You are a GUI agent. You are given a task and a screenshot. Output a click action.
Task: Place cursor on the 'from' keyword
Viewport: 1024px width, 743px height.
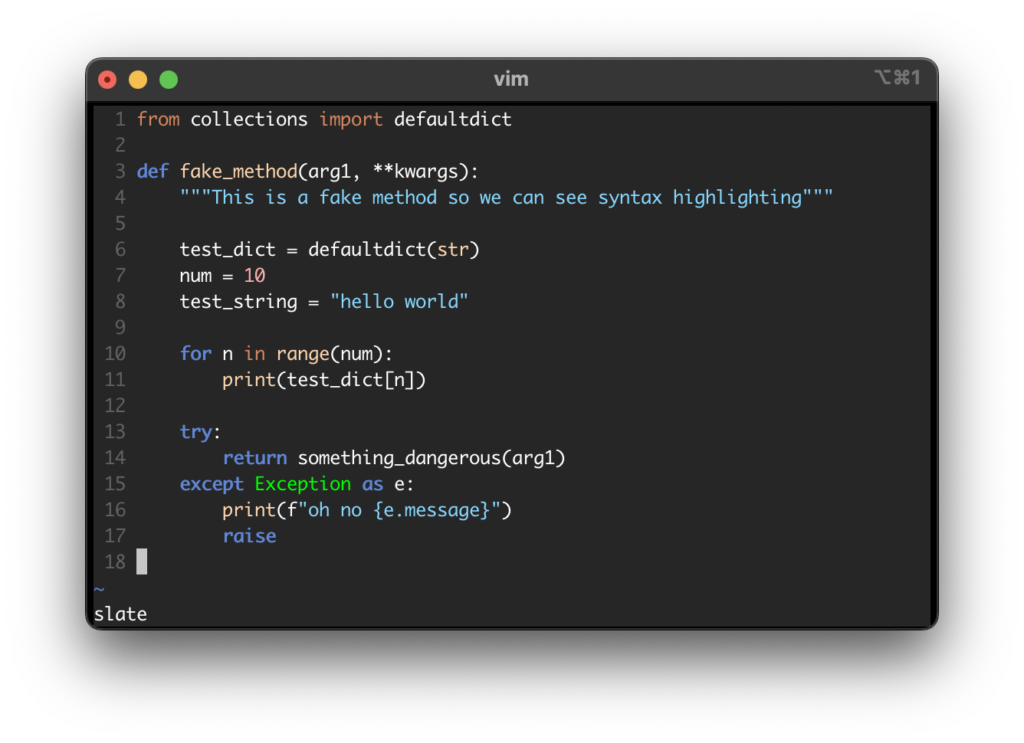(158, 119)
